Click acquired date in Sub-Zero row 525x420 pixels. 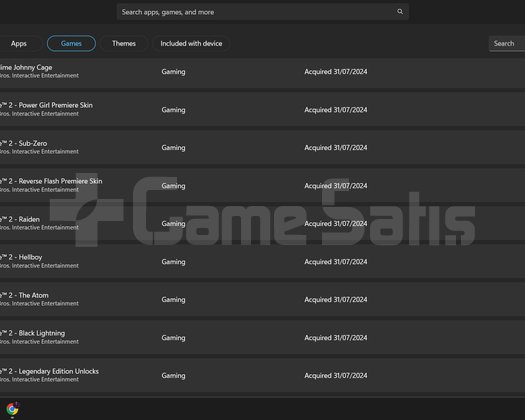[x=336, y=148]
